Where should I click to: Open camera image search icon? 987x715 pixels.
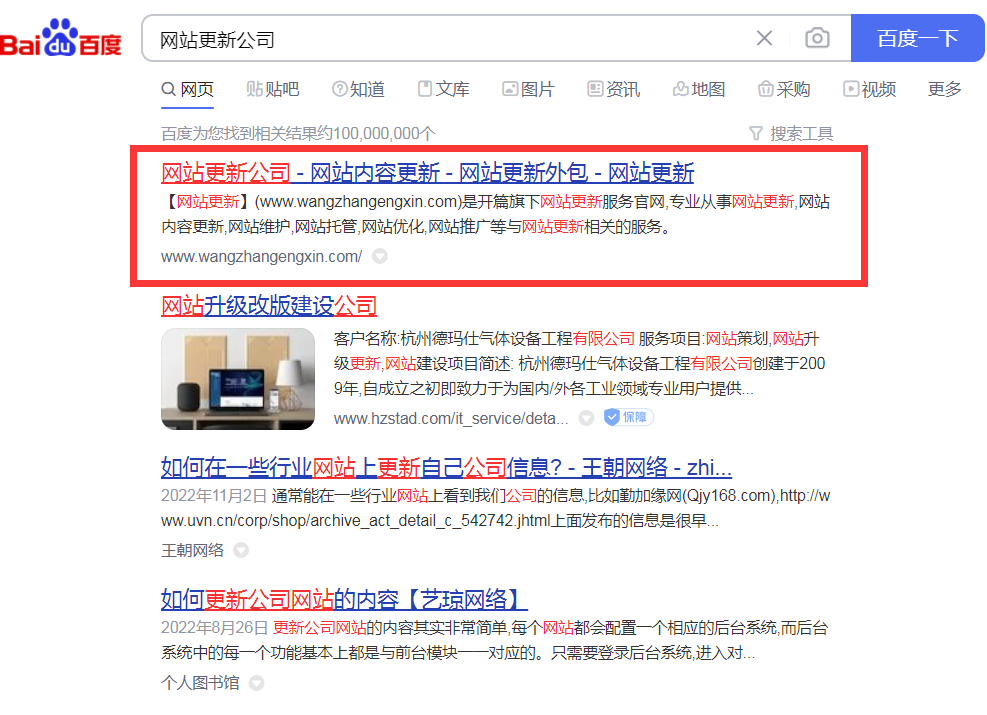click(817, 38)
